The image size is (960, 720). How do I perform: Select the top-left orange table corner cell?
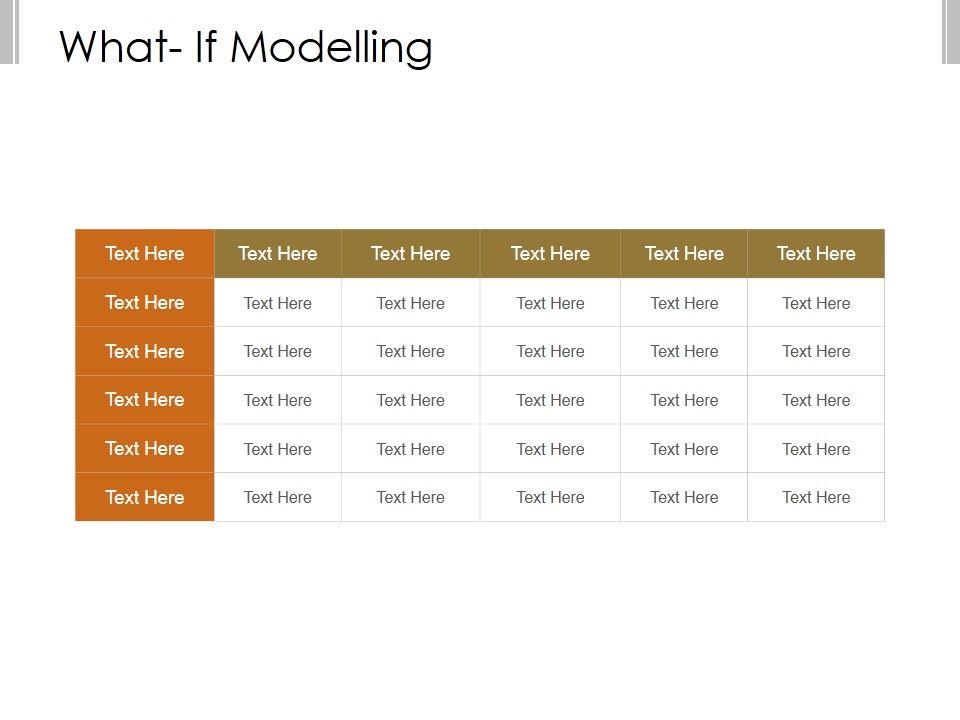[x=145, y=254]
